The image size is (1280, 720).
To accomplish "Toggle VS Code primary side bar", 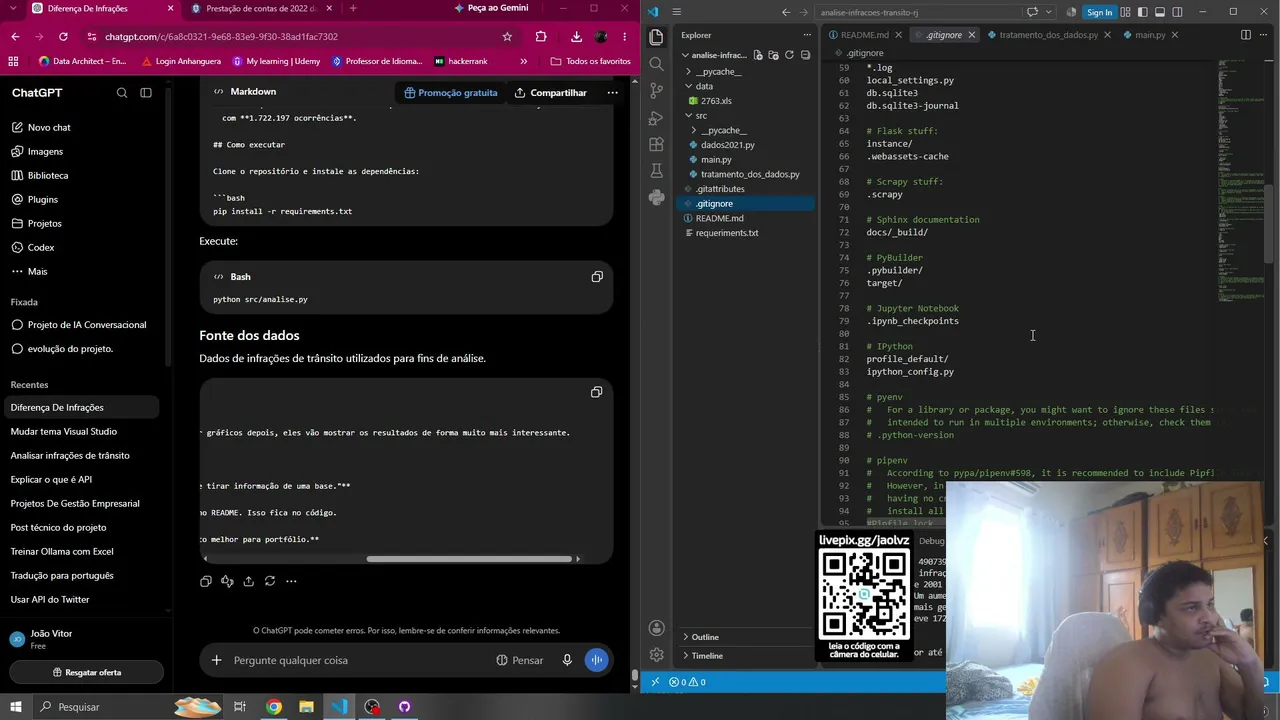I will click(1141, 12).
